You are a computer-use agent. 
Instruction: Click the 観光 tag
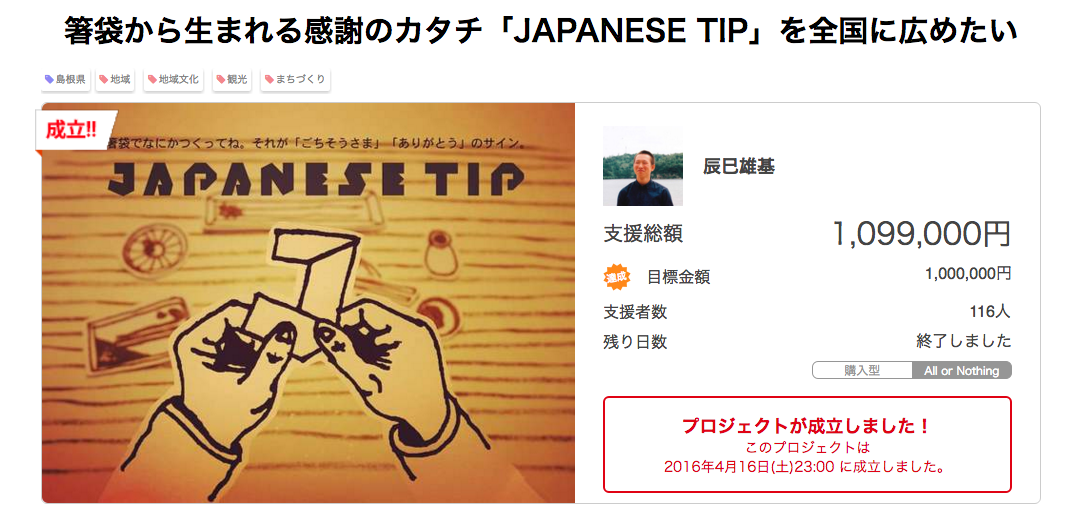tap(231, 80)
